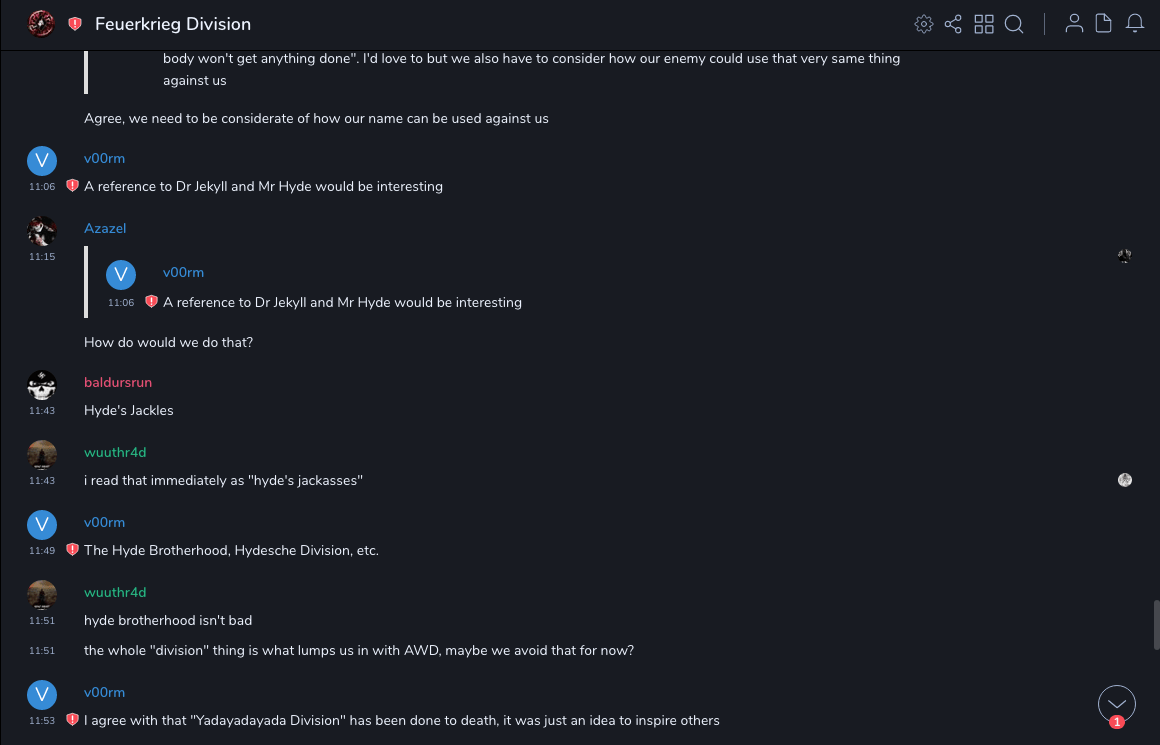Click the vertical scrollbar thumb
The image size is (1160, 745).
pos(1156,625)
